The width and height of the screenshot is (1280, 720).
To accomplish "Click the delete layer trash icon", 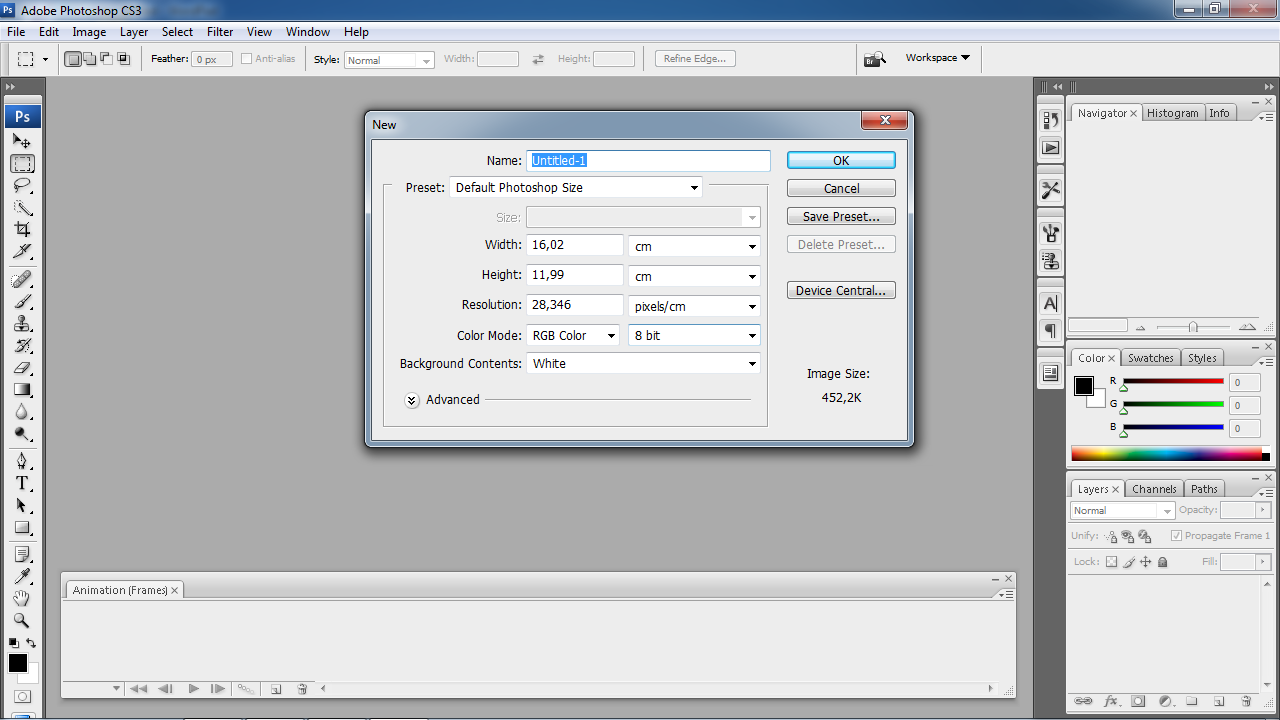I will coord(1246,702).
